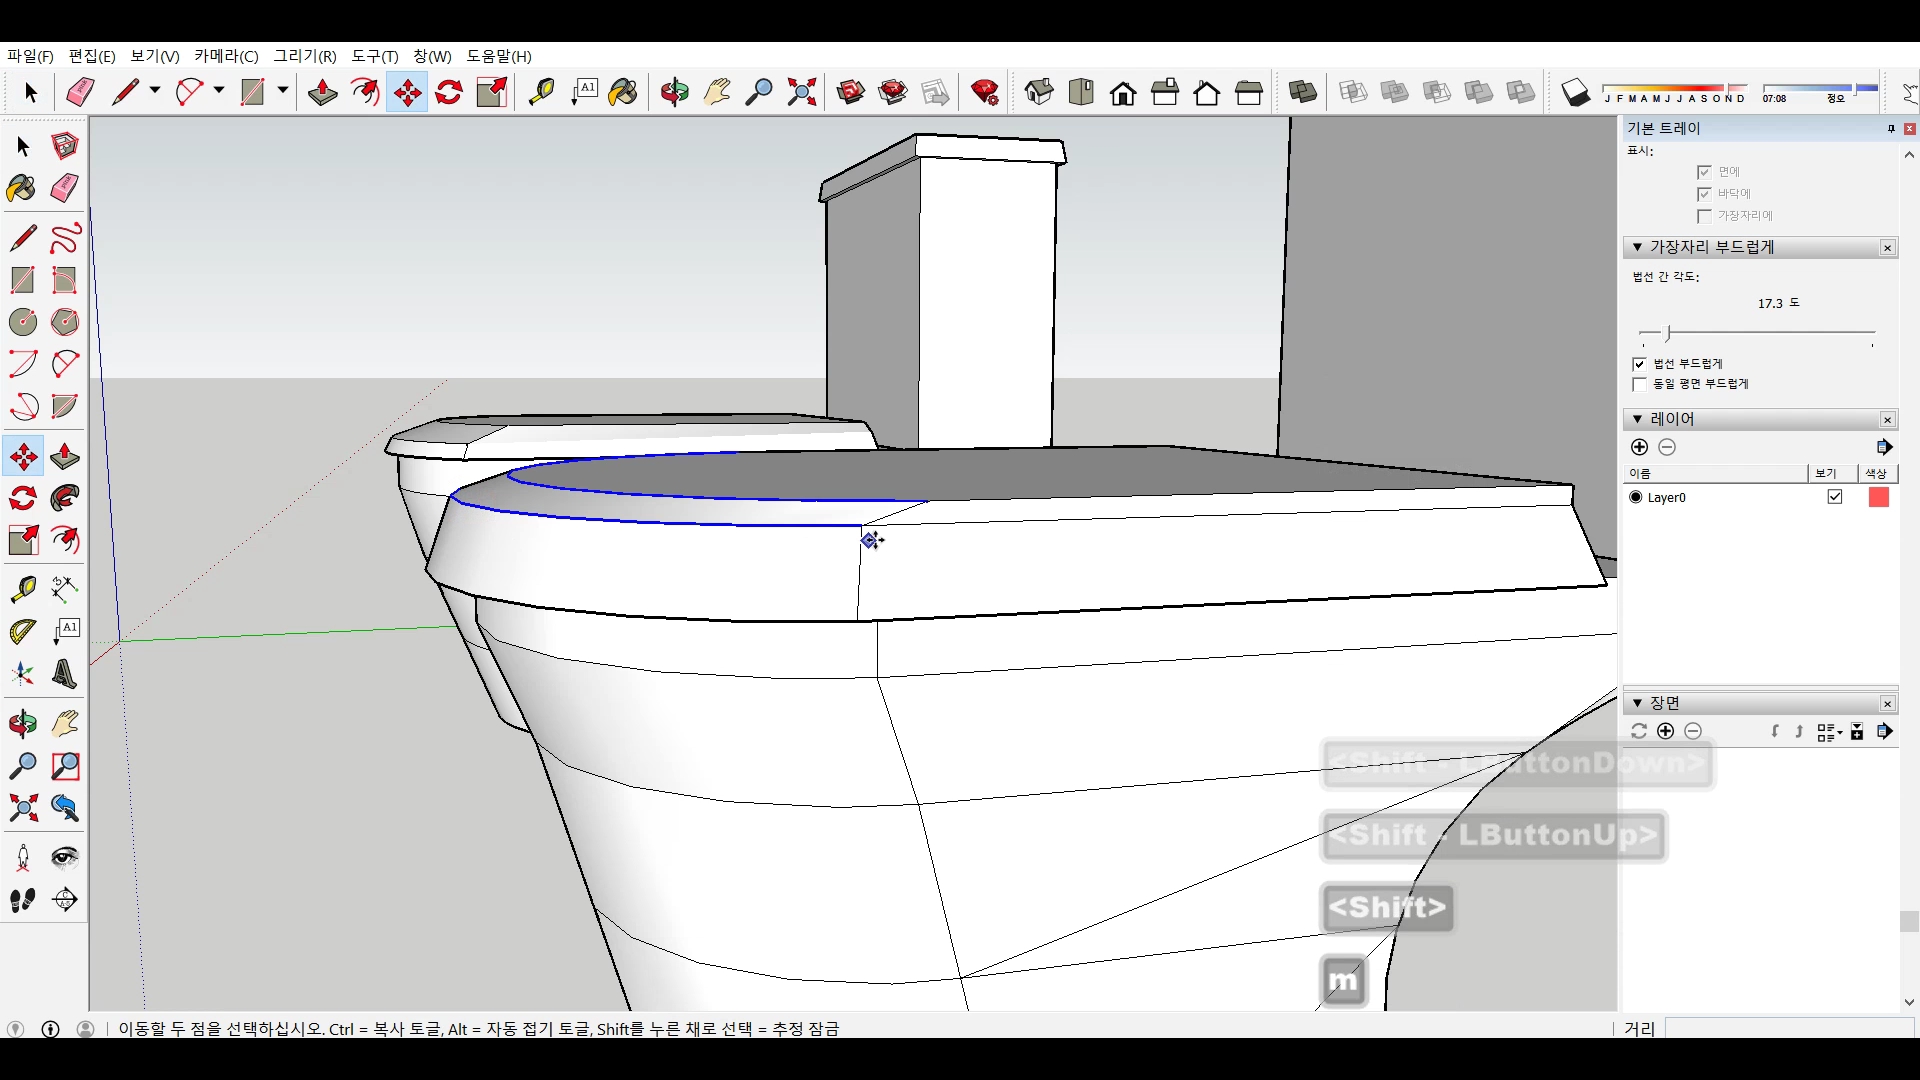Select the Walk footprints tool

pos(23,900)
